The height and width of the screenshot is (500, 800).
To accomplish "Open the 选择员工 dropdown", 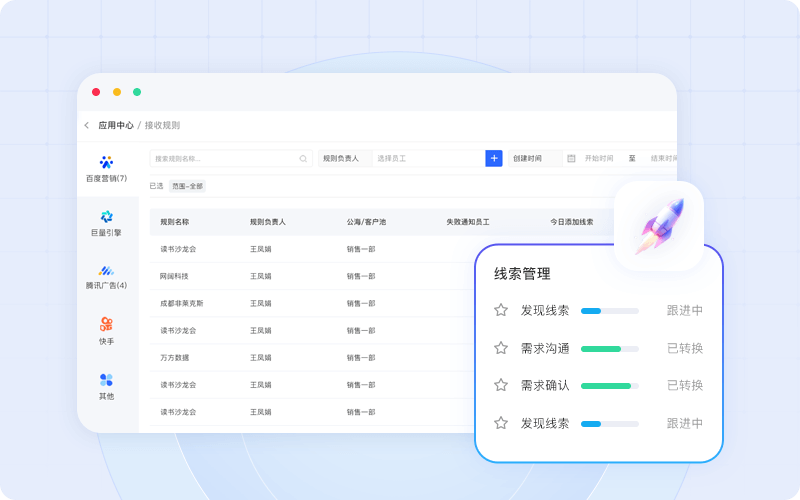I will (425, 158).
